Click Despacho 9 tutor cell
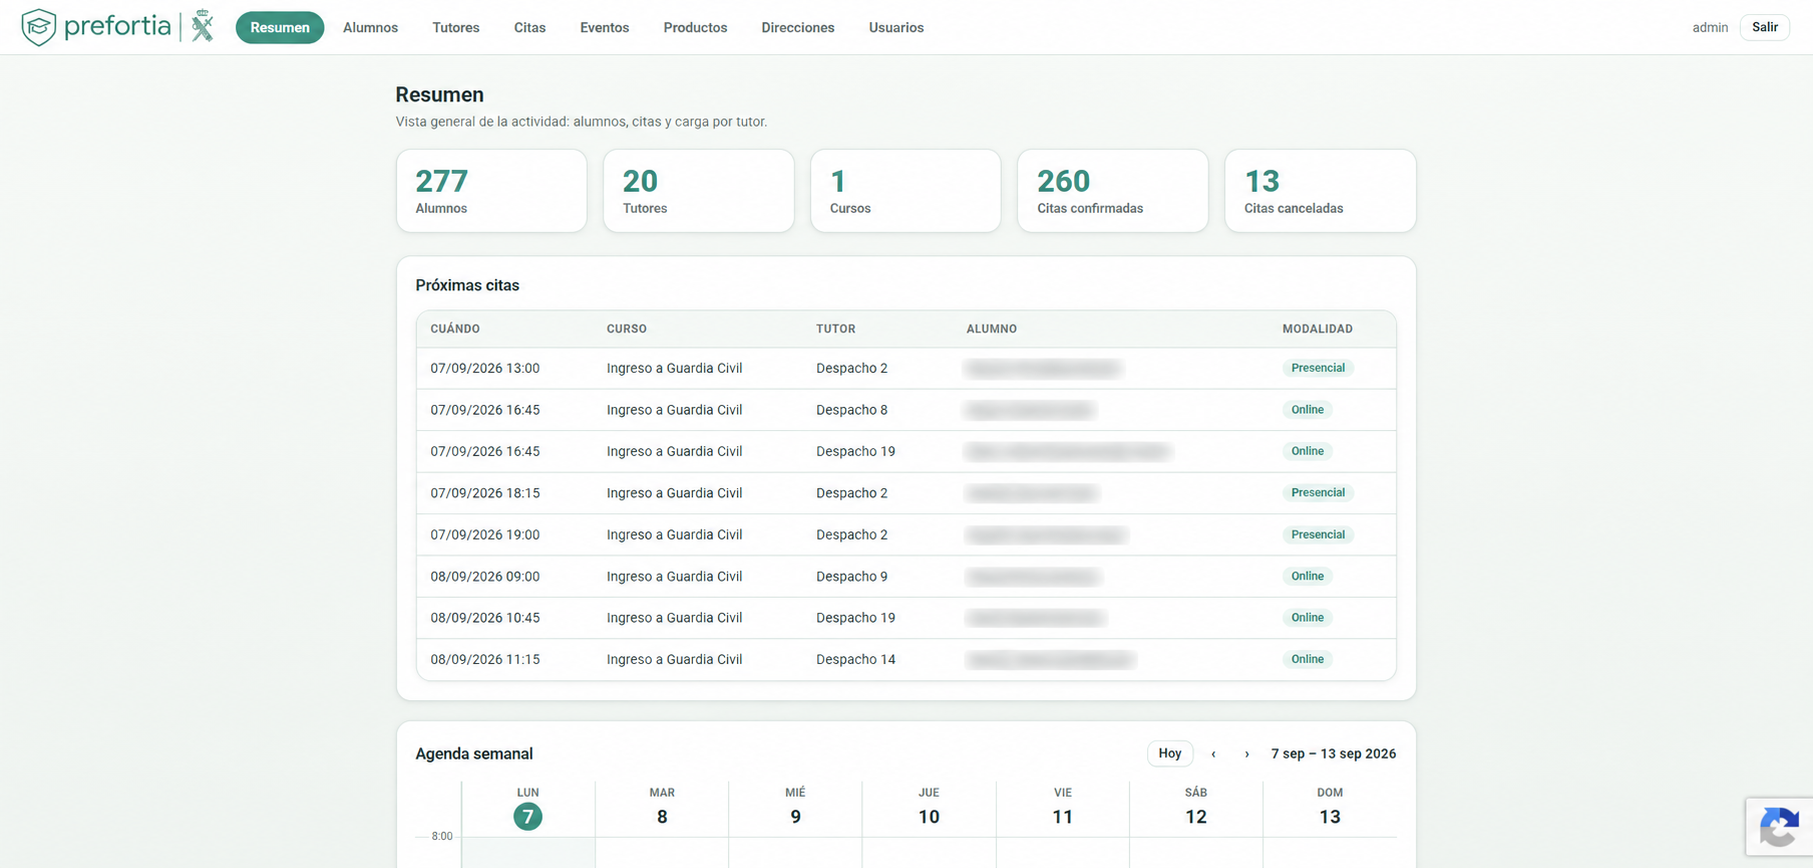1813x868 pixels. click(852, 576)
